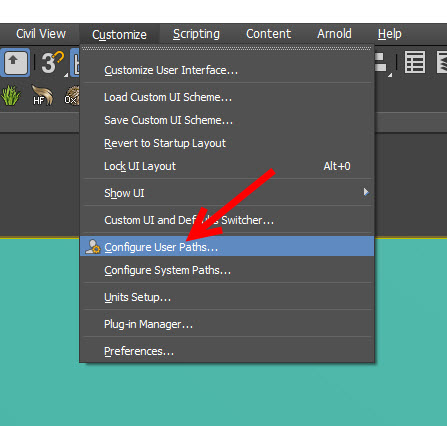Click the align toolbar icon with flyout
447x426 pixels.
383,63
